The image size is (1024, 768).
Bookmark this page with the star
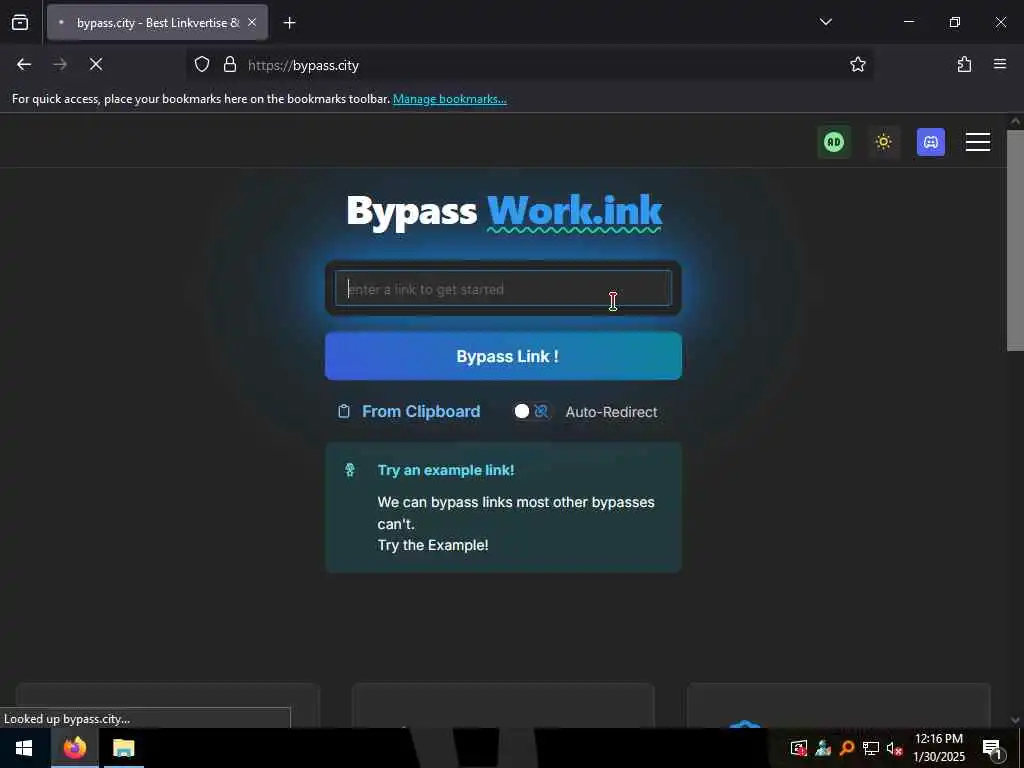[x=857, y=64]
